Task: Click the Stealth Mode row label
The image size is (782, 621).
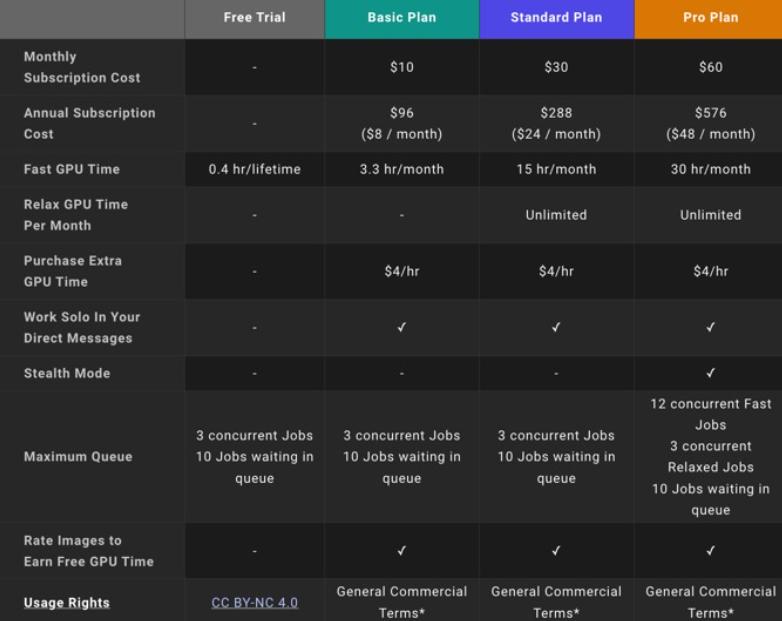Action: pos(67,373)
